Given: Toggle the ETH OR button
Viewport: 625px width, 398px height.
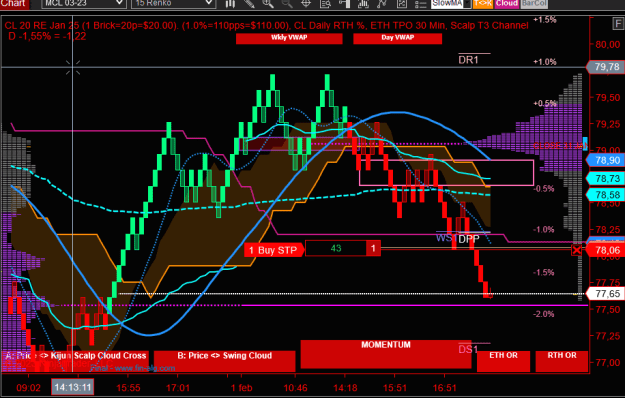Looking at the screenshot, I should point(503,361).
